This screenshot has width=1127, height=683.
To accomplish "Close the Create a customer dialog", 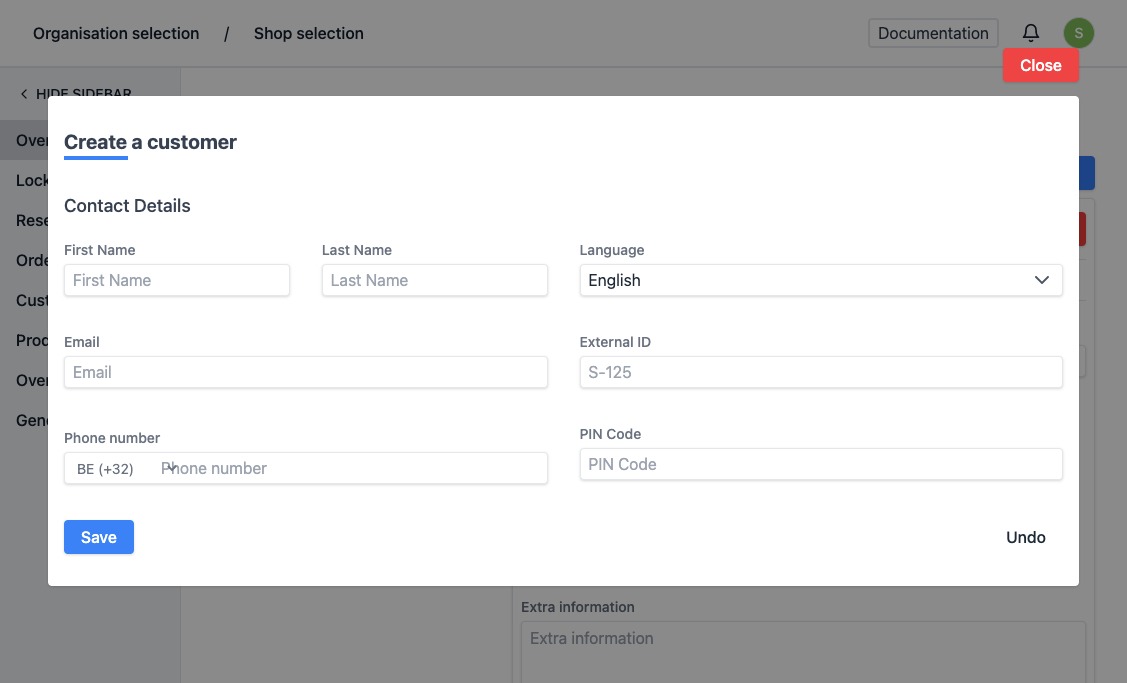I will (x=1040, y=65).
